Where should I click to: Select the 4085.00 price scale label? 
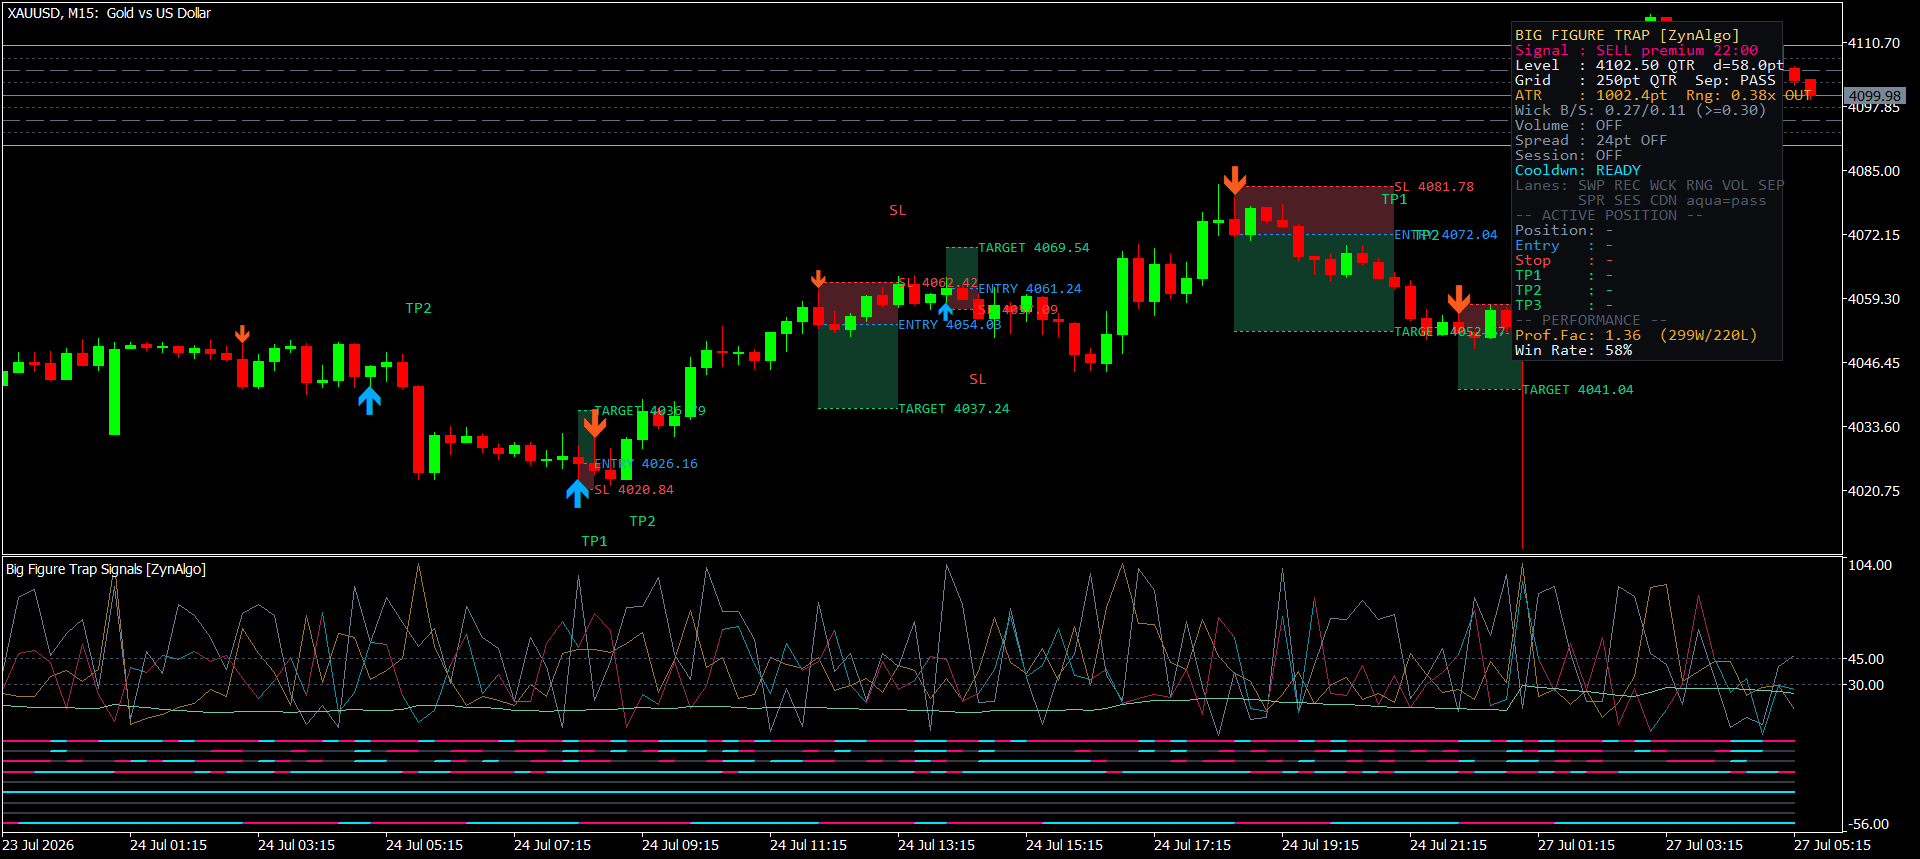click(1873, 171)
